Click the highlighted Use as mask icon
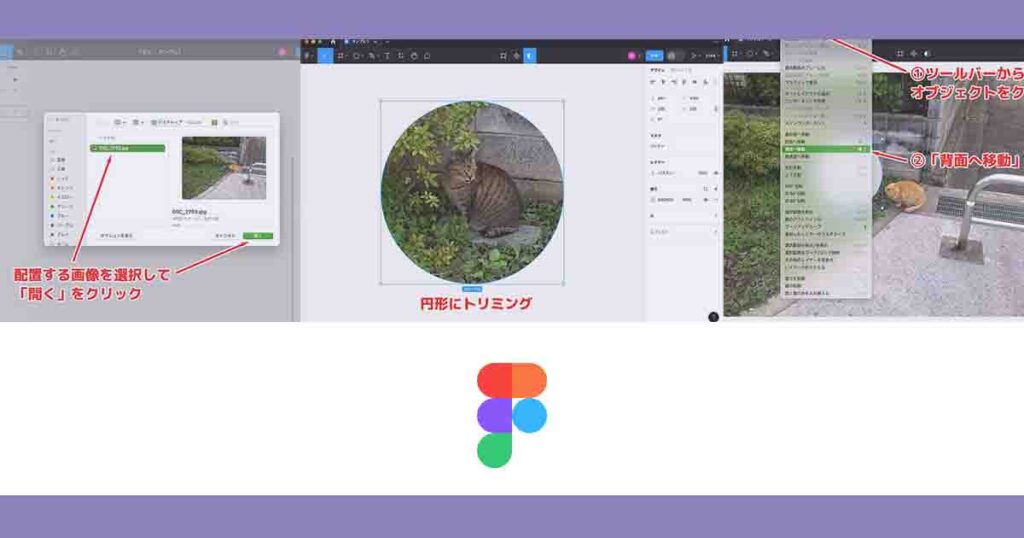Image resolution: width=1024 pixels, height=538 pixels. coord(530,56)
